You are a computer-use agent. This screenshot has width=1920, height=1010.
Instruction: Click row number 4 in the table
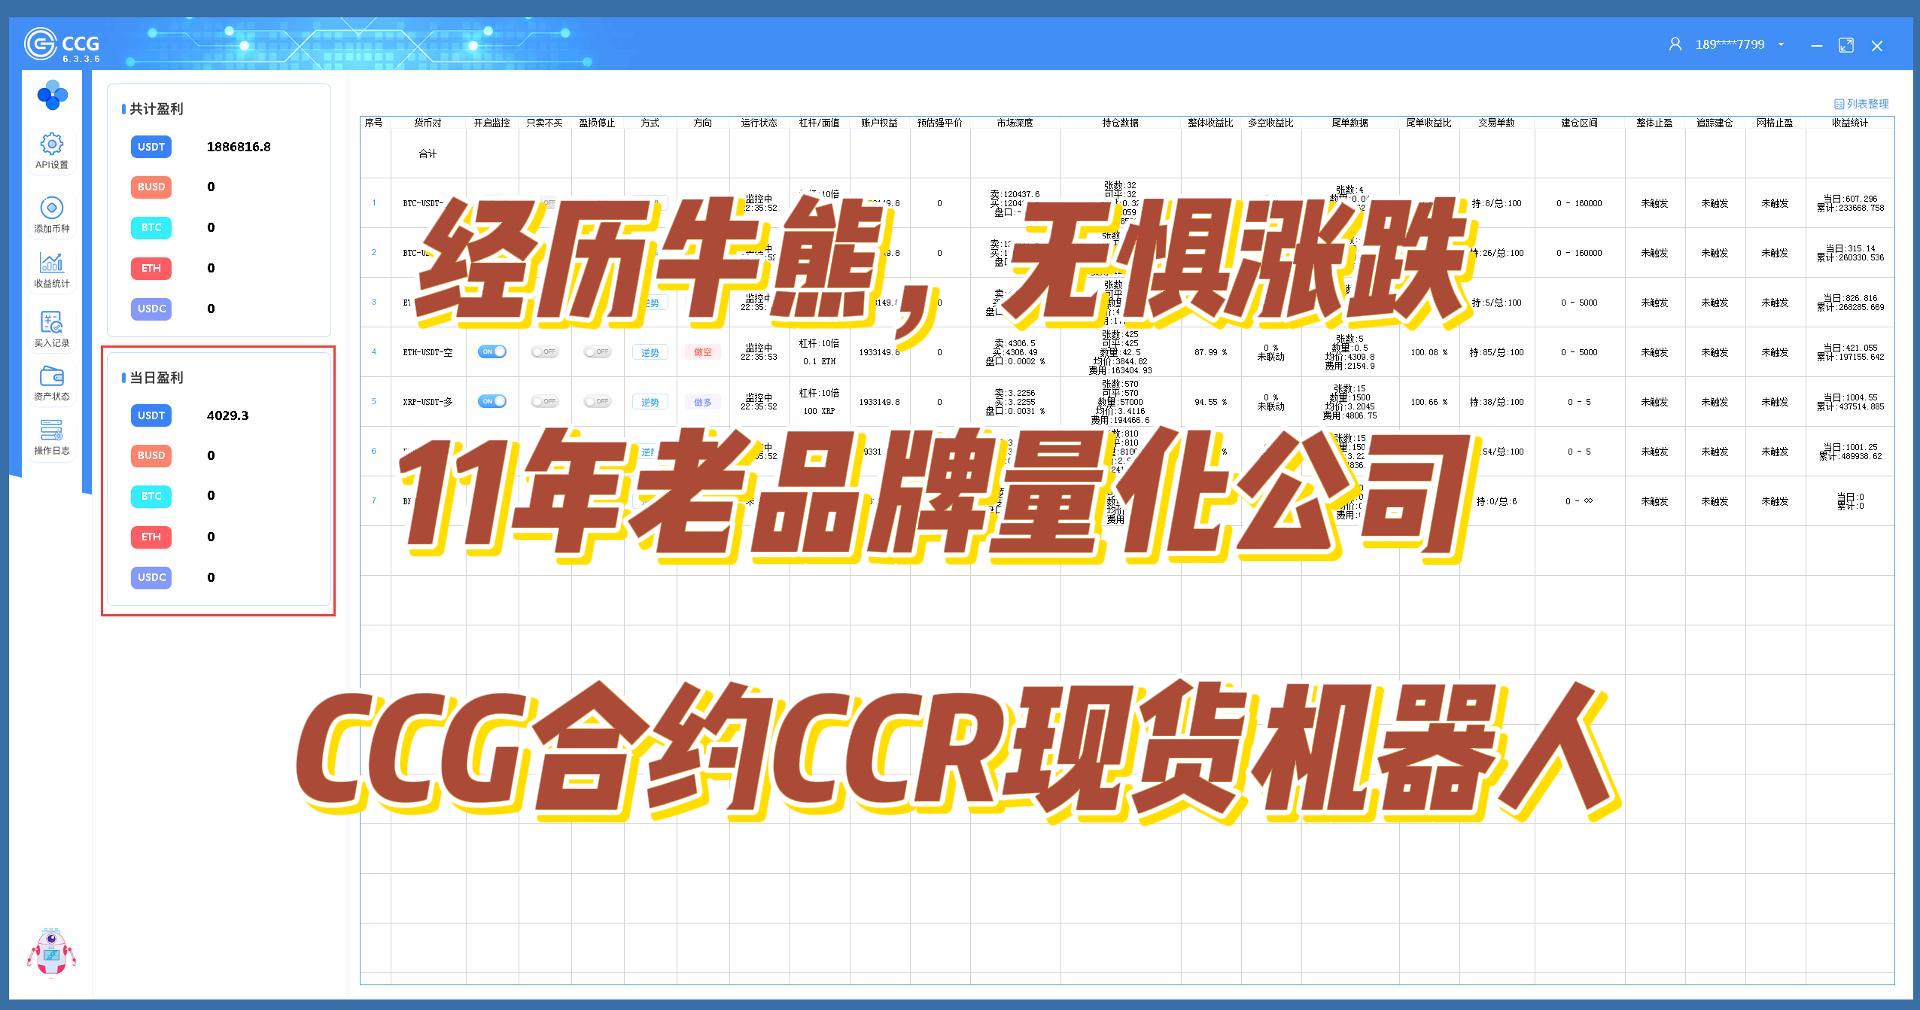point(374,352)
